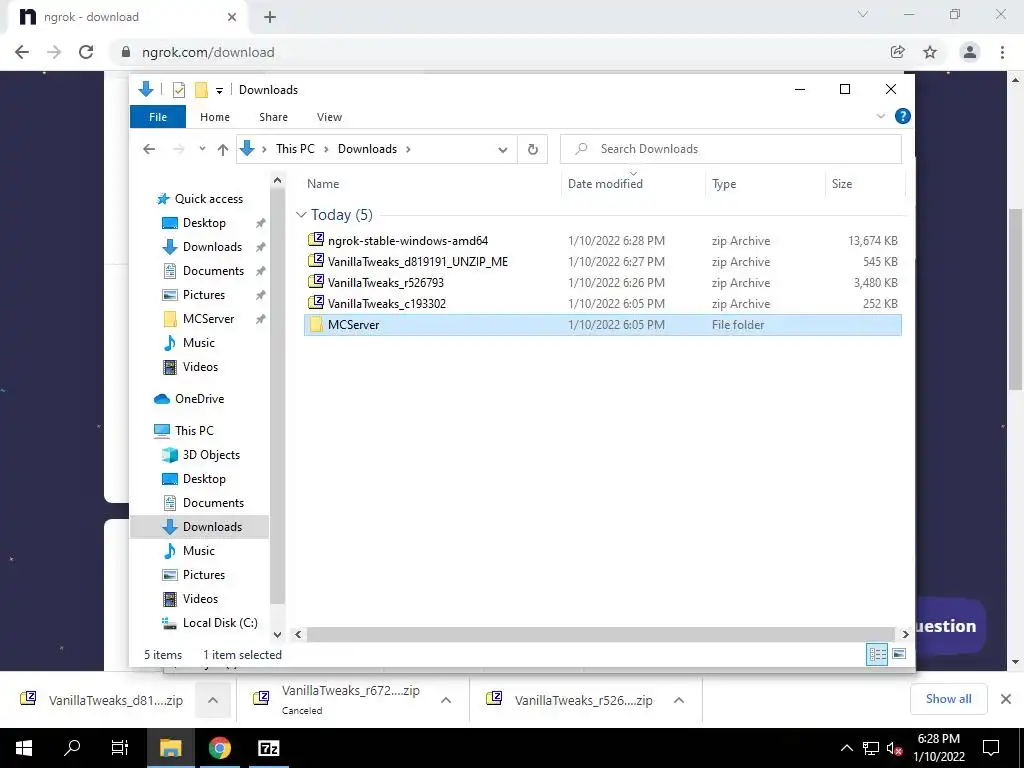
Task: Sort files by the Name column
Action: (x=323, y=184)
